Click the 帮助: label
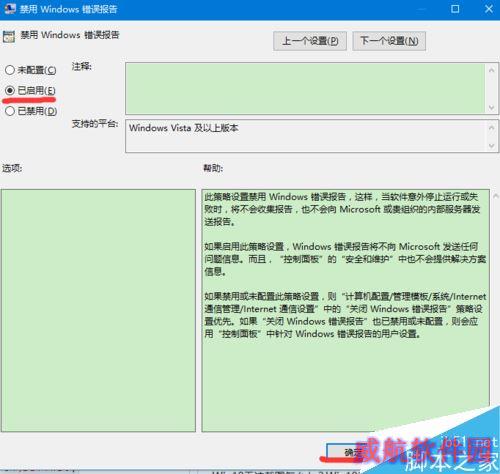The width and height of the screenshot is (500, 474). tap(213, 168)
